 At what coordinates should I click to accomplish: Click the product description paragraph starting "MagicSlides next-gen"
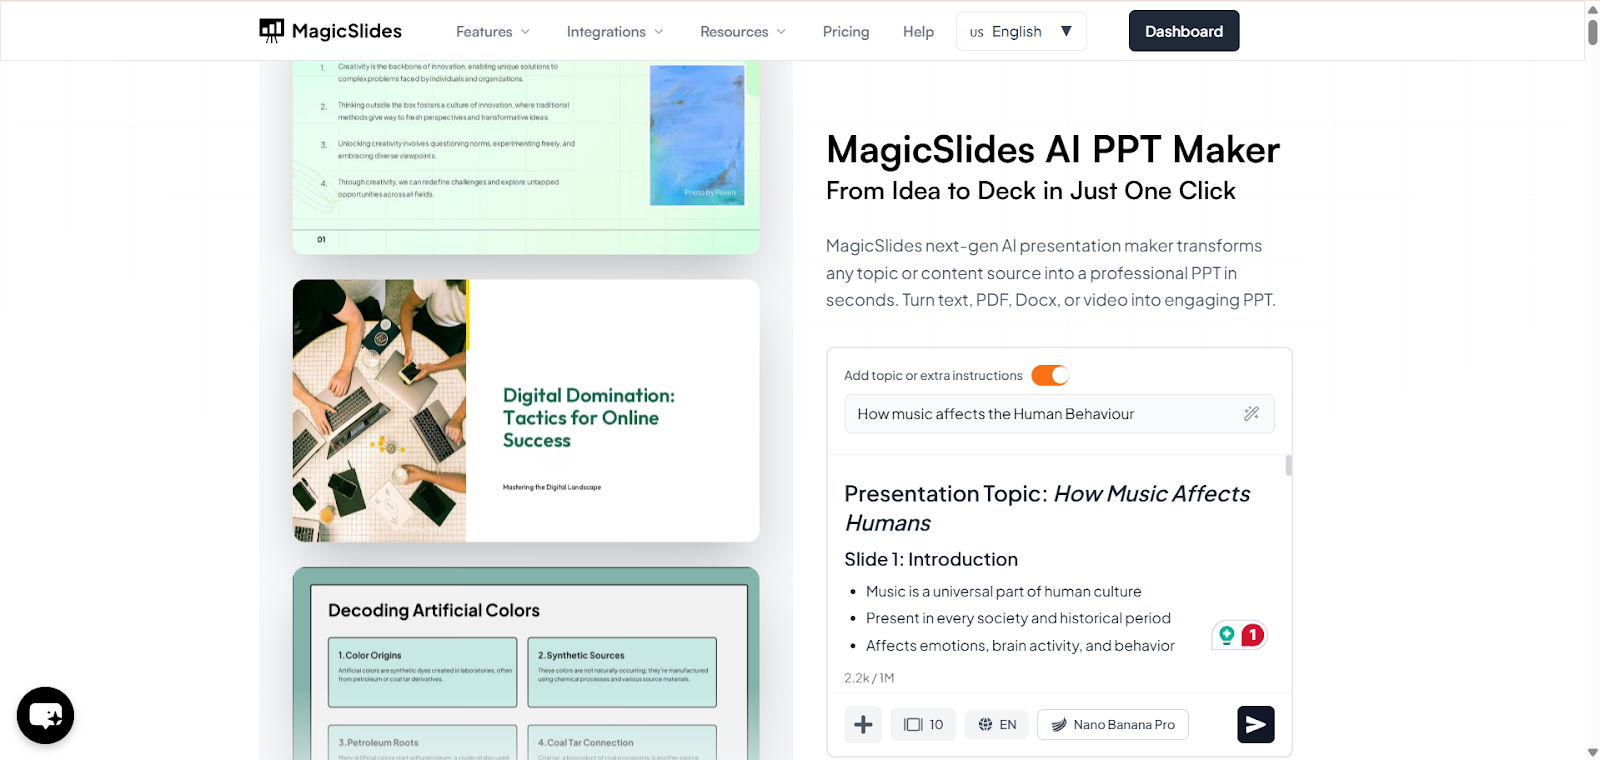tap(1051, 273)
